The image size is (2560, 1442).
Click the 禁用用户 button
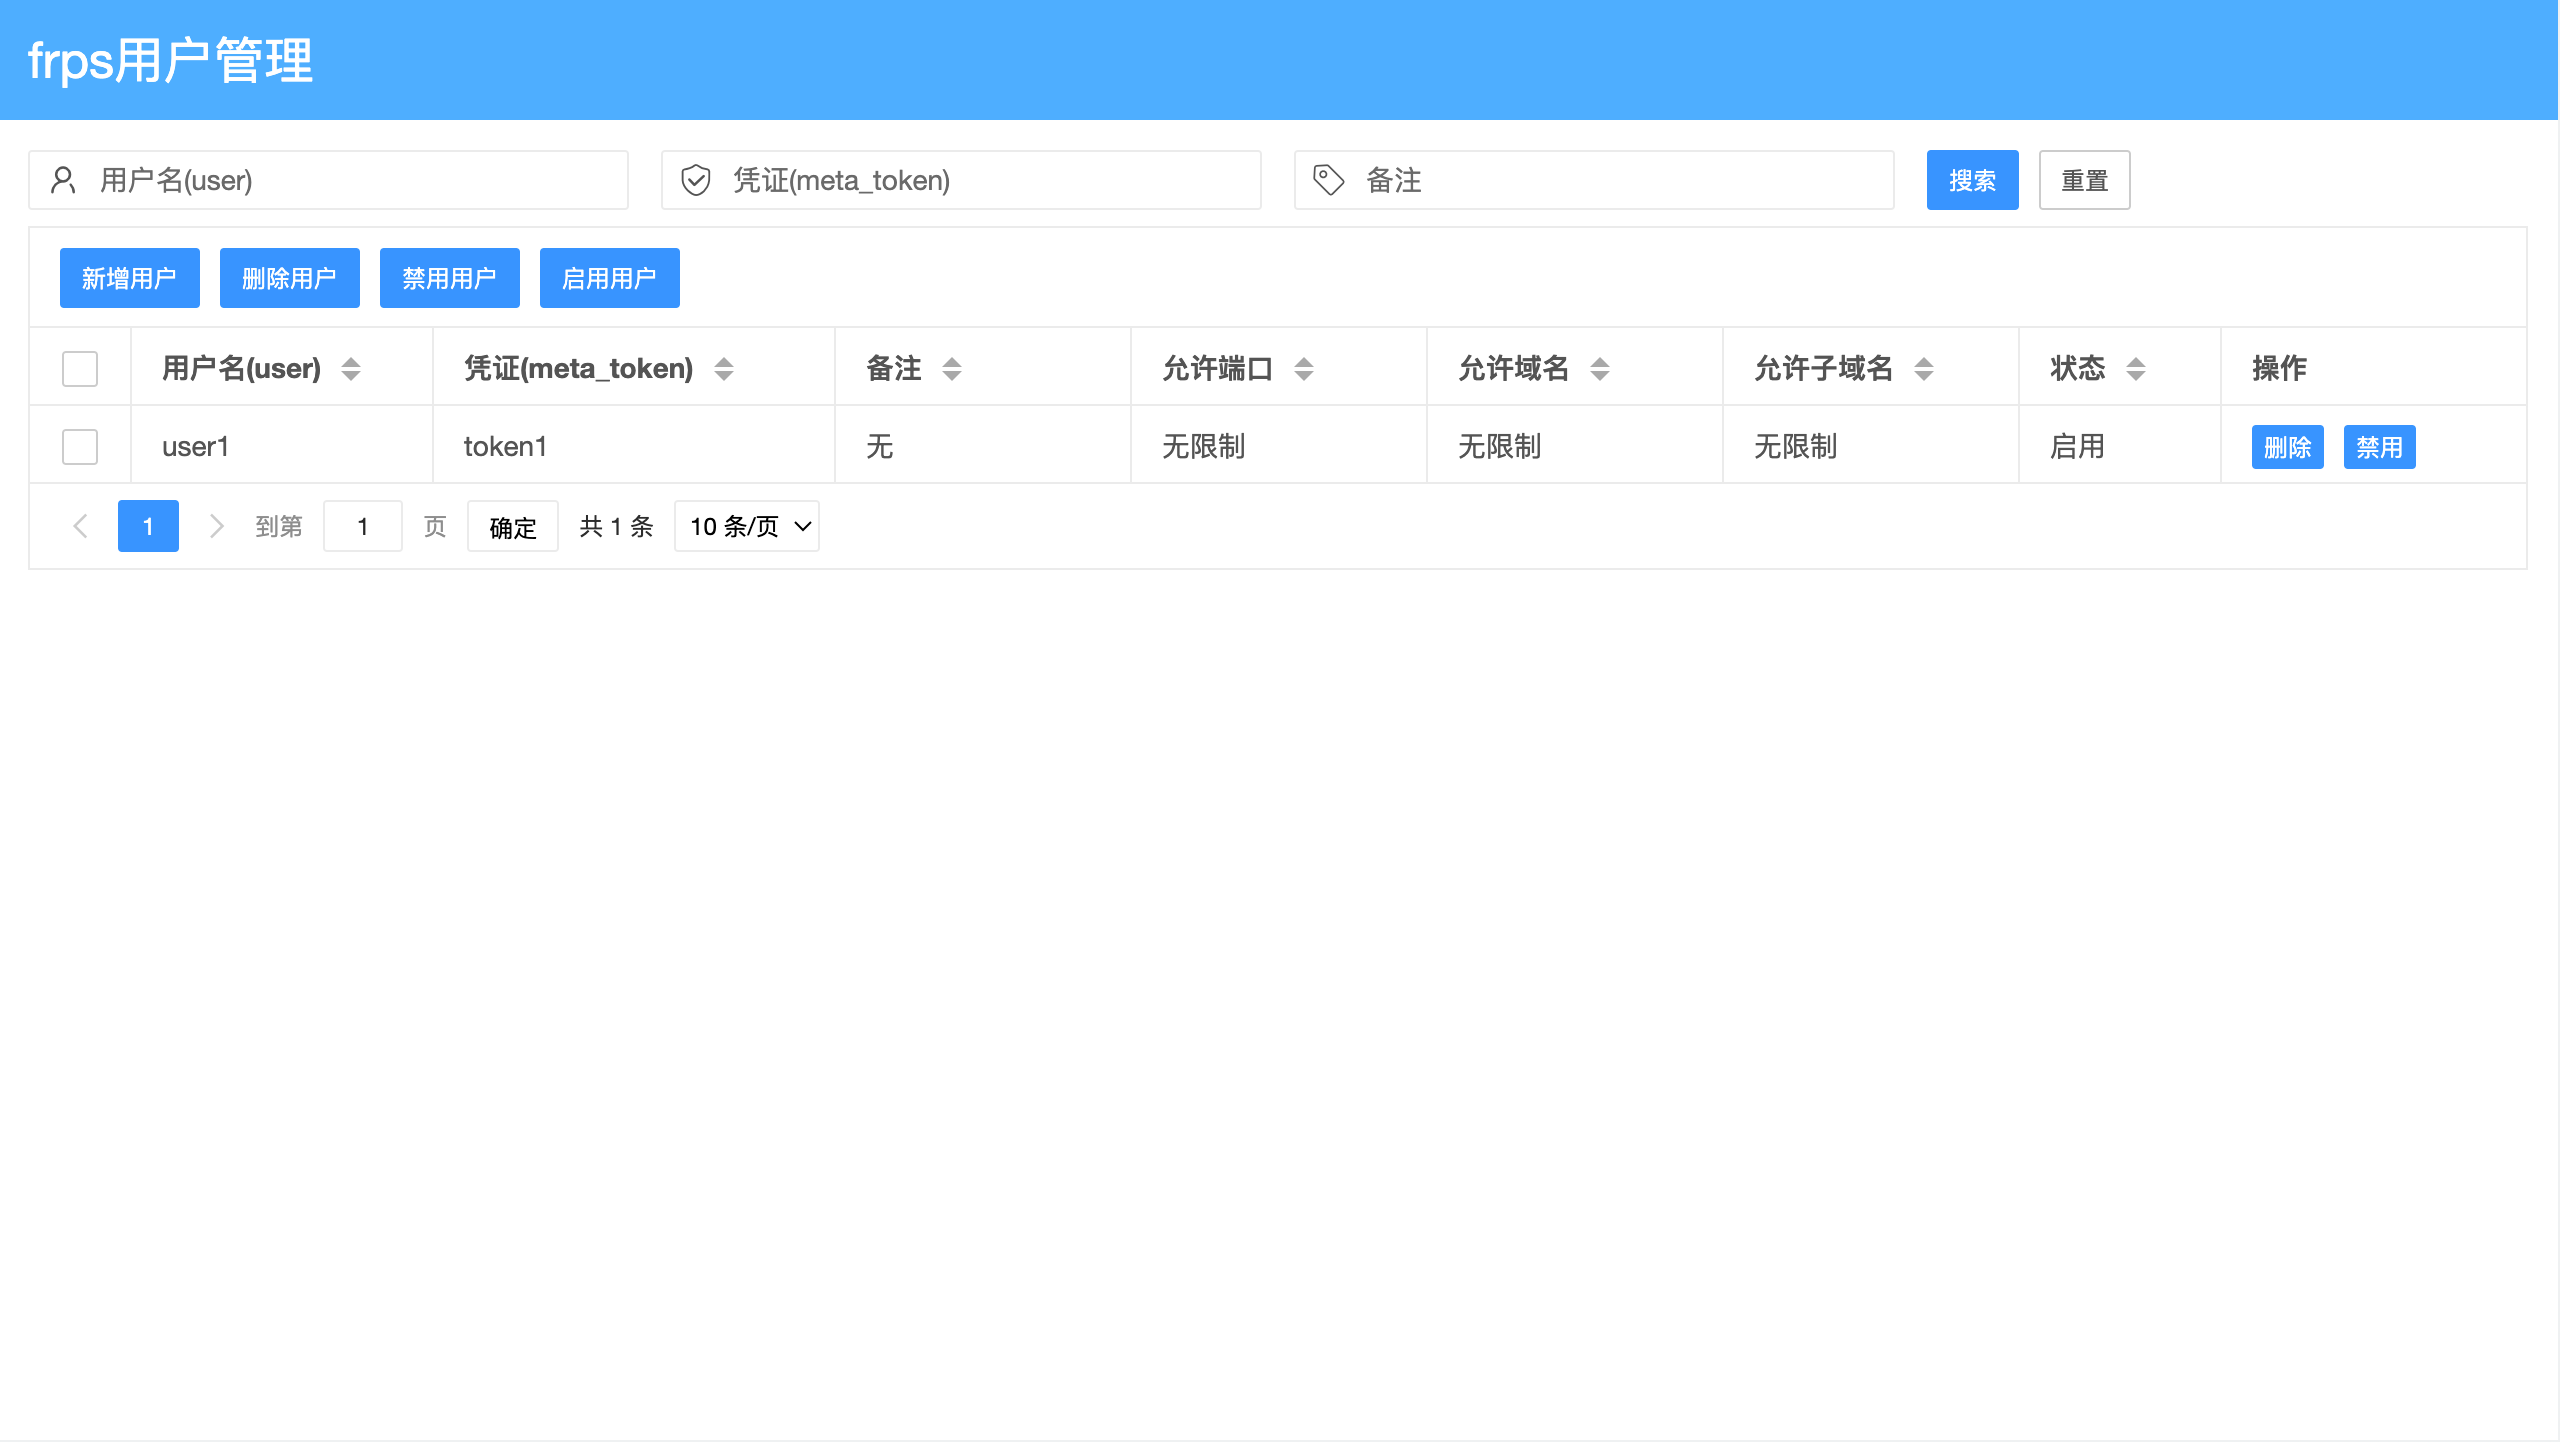450,278
